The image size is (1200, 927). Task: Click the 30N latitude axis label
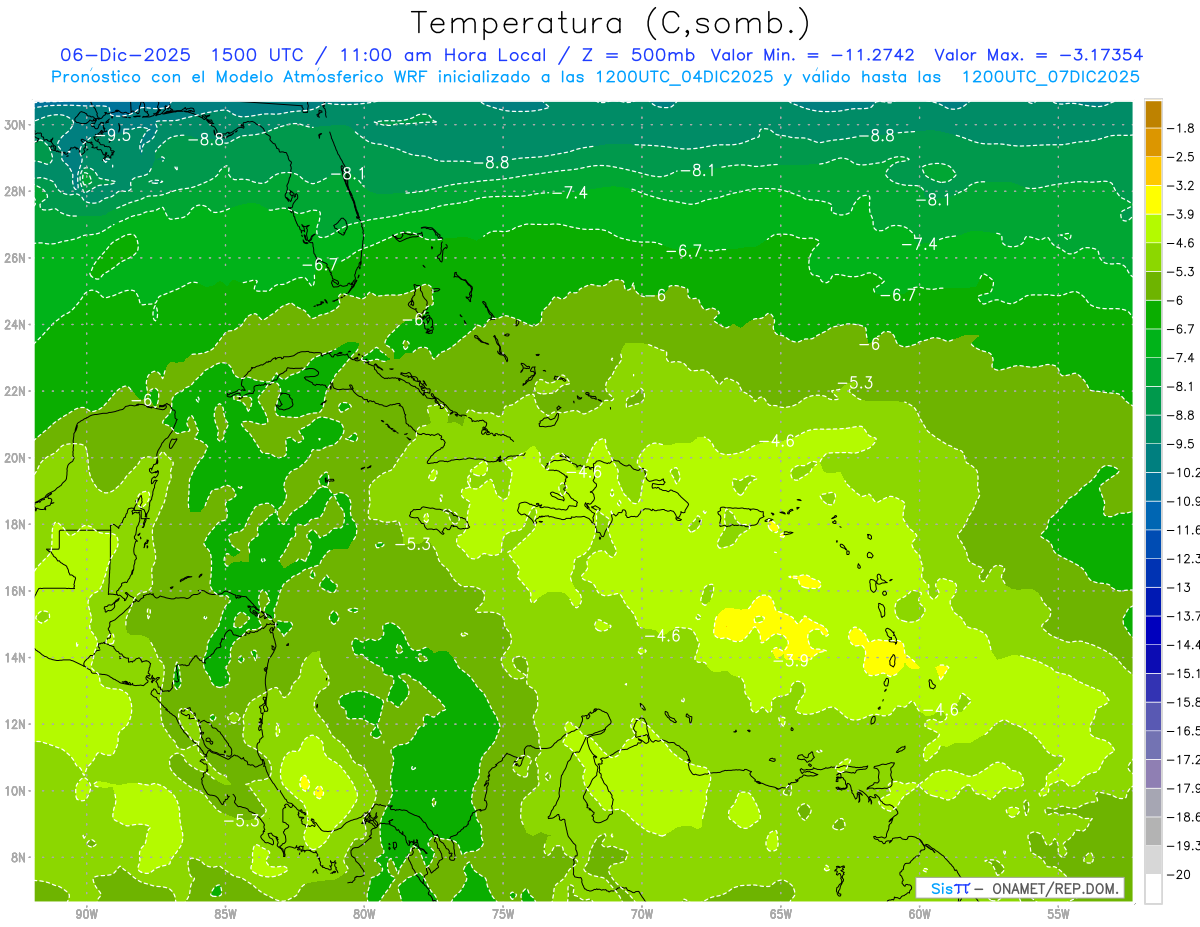(x=16, y=125)
